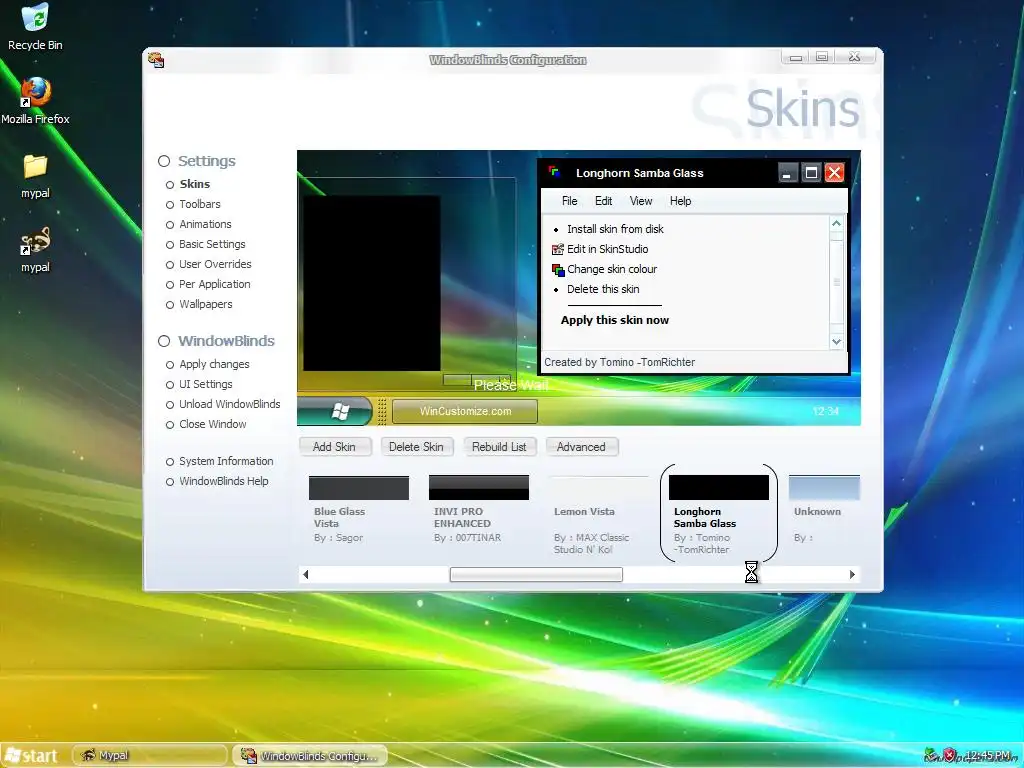Screen dimensions: 1024x768
Task: Click the Start button on taskbar
Action: (x=33, y=756)
